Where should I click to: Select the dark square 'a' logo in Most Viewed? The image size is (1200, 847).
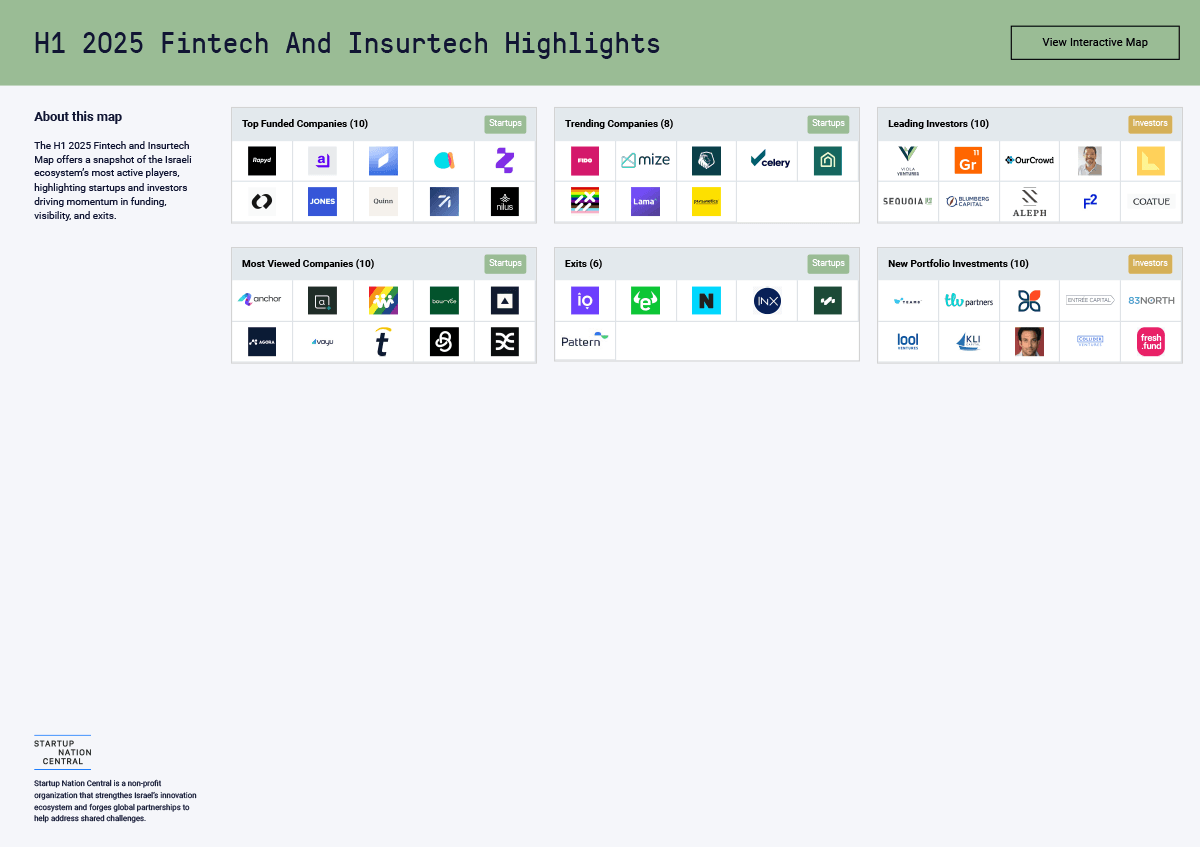click(322, 301)
